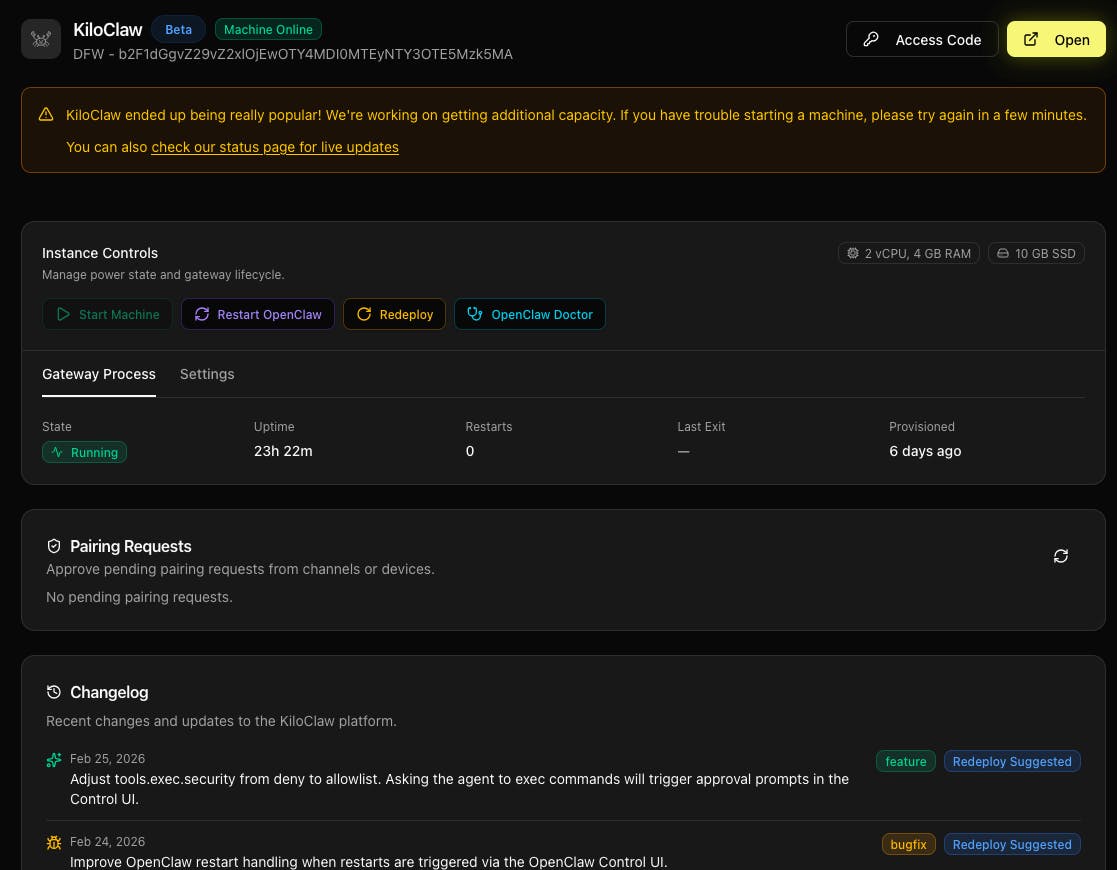This screenshot has width=1117, height=870.
Task: Follow the status page for live updates link
Action: tap(275, 147)
